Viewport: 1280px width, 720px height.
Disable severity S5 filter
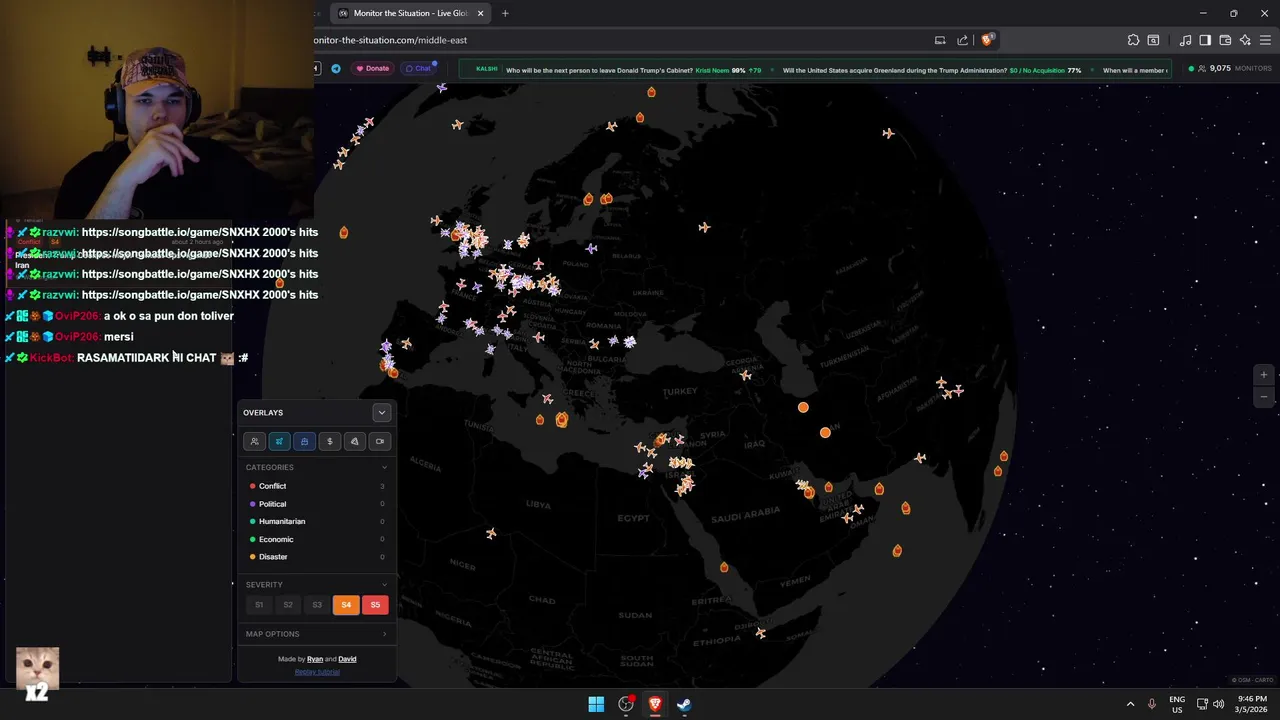[375, 604]
